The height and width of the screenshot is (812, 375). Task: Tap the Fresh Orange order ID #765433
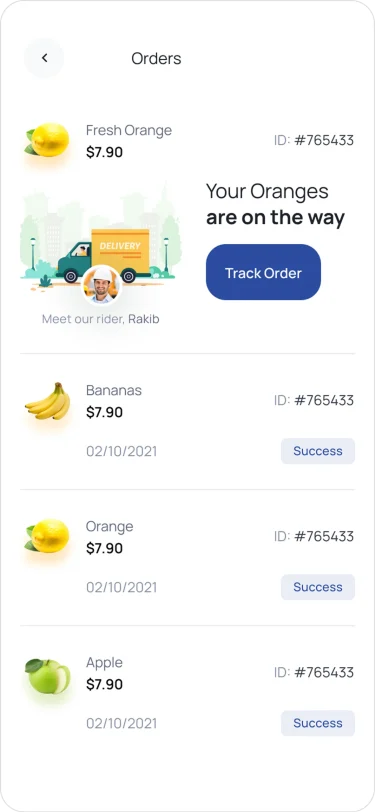pyautogui.click(x=314, y=140)
